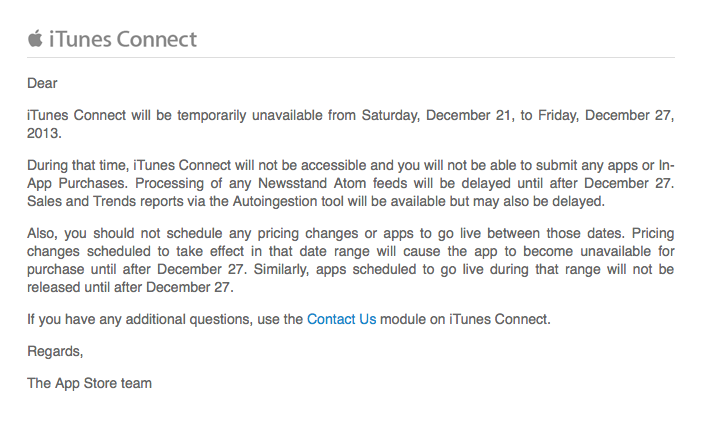The width and height of the screenshot is (705, 422).
Task: Click the "In-" text ending the paragraph line
Action: [x=666, y=164]
